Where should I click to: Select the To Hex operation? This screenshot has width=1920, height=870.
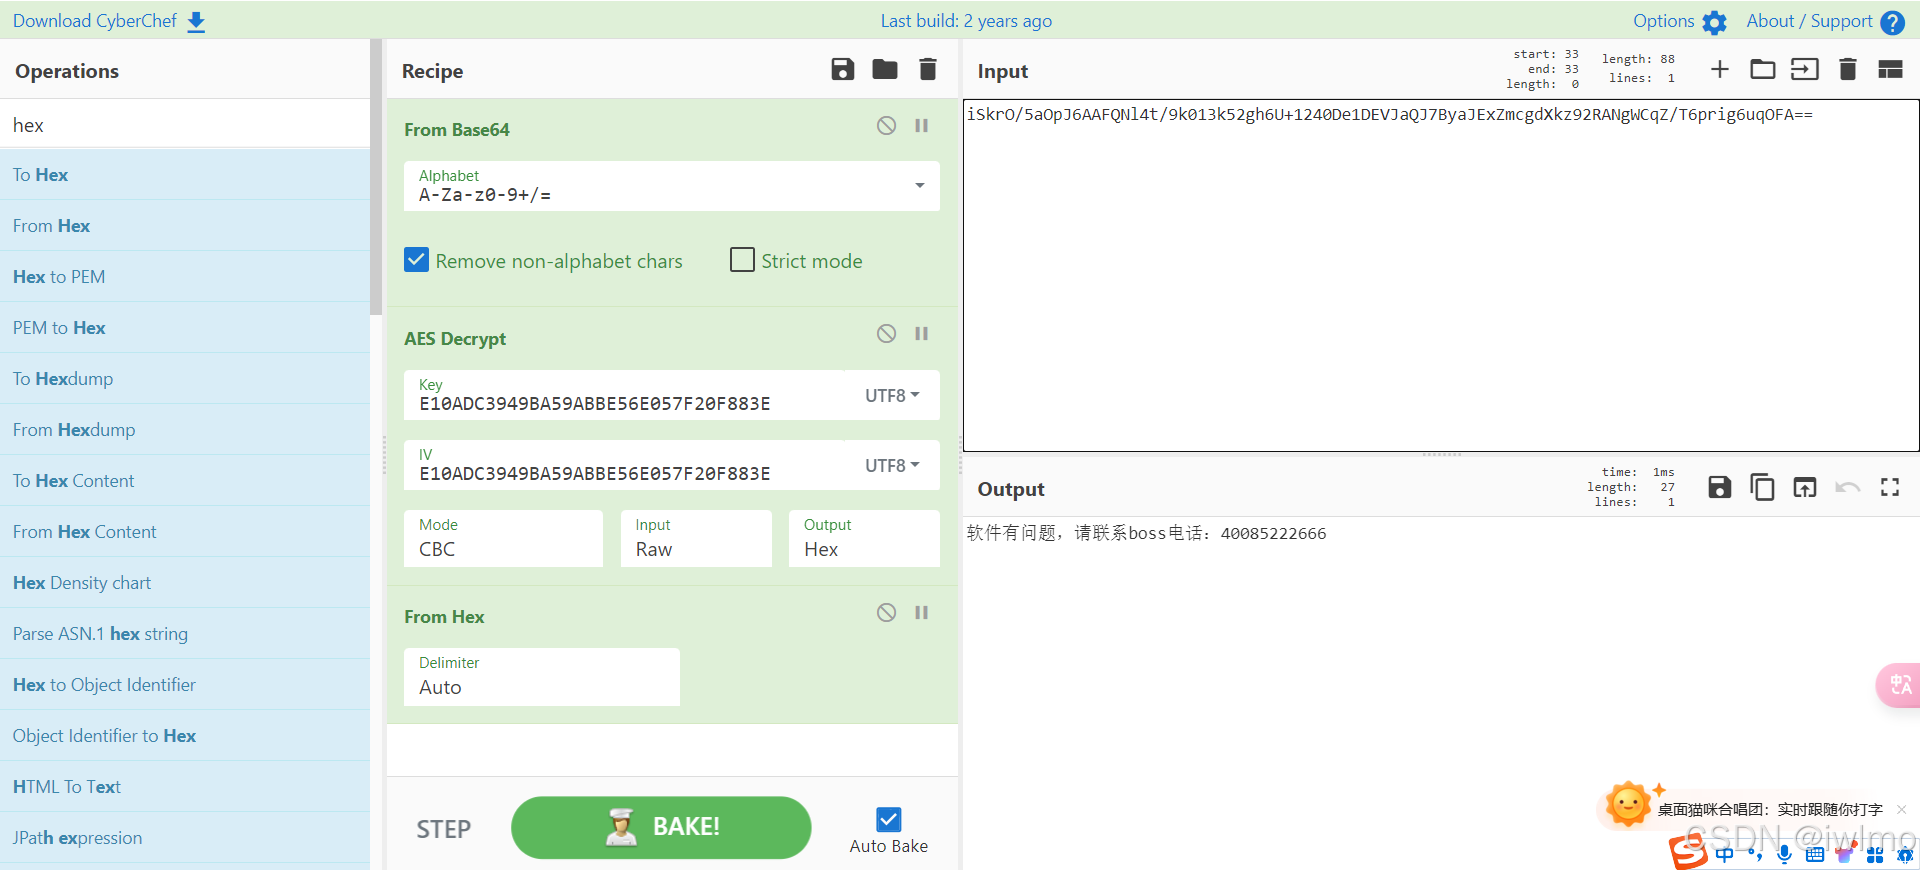coord(185,175)
